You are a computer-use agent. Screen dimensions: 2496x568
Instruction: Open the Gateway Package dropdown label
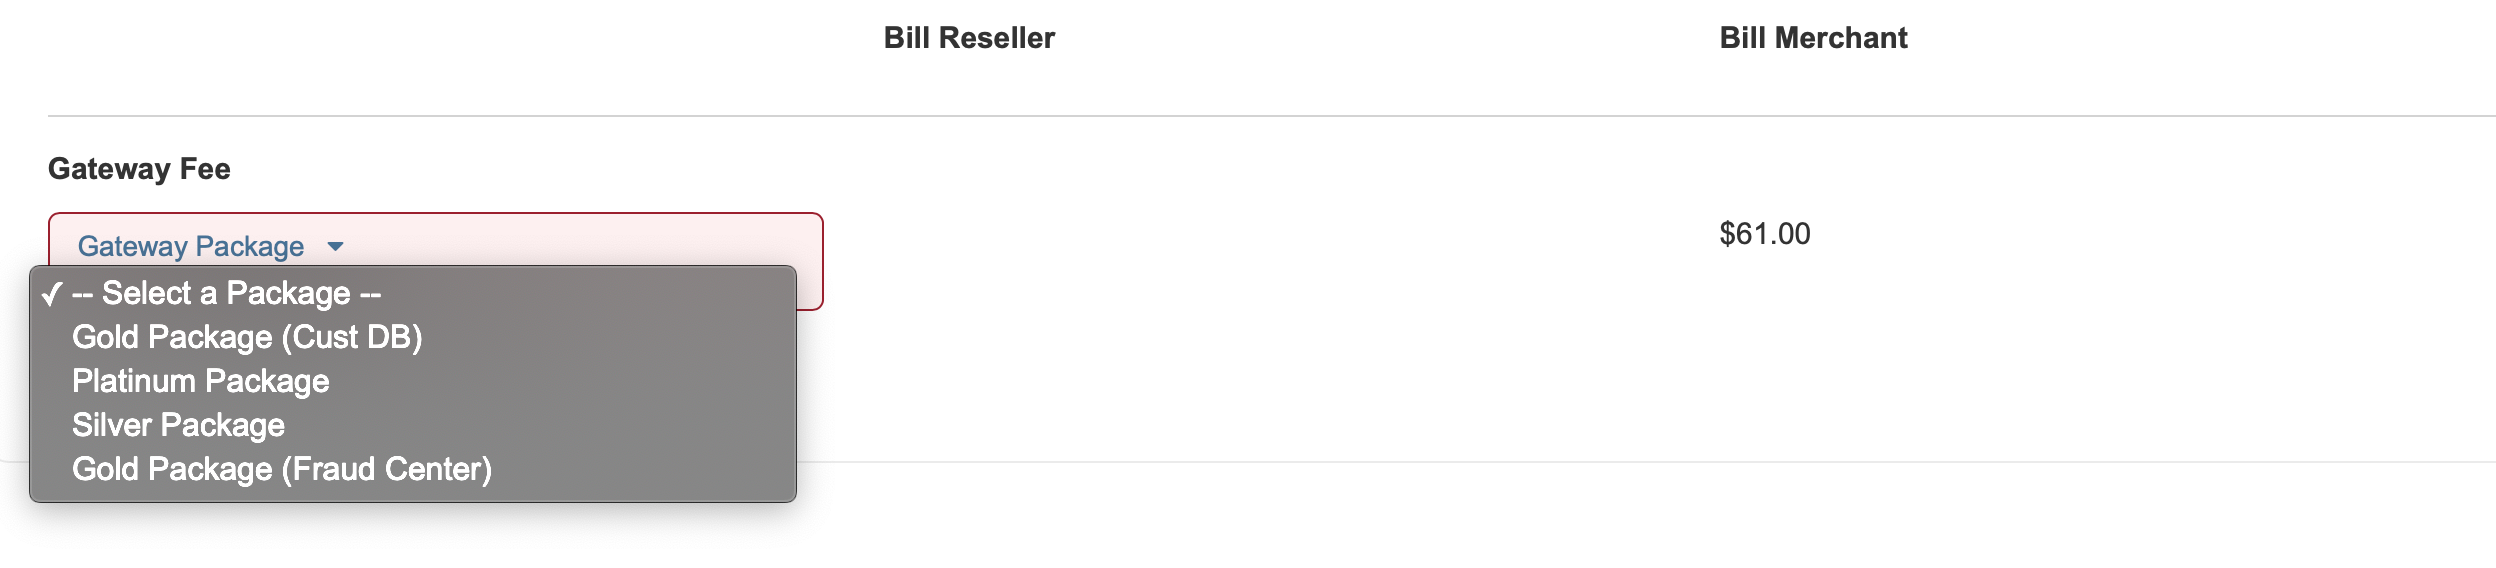coord(191,246)
